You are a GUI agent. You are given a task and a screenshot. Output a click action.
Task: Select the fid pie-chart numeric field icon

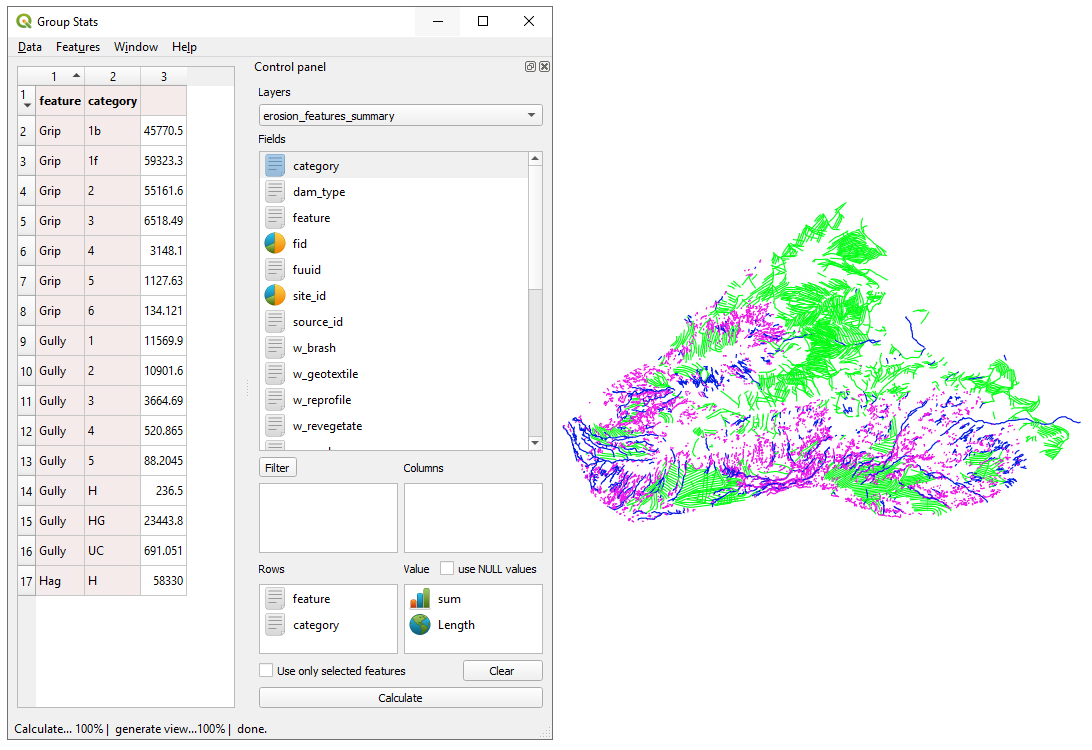click(x=275, y=243)
